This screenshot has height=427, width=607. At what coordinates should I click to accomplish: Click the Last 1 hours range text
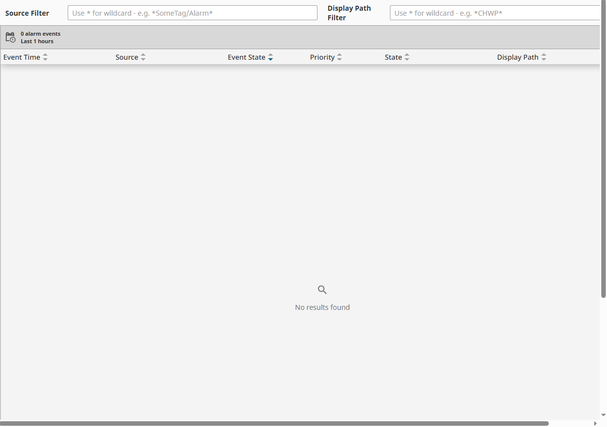[37, 41]
